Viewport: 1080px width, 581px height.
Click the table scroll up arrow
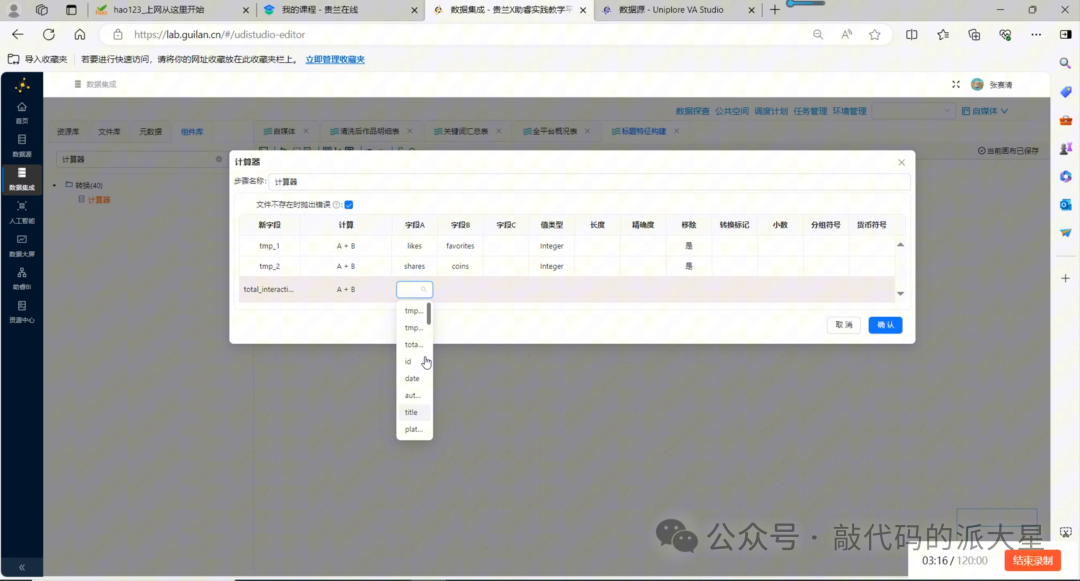pos(900,244)
